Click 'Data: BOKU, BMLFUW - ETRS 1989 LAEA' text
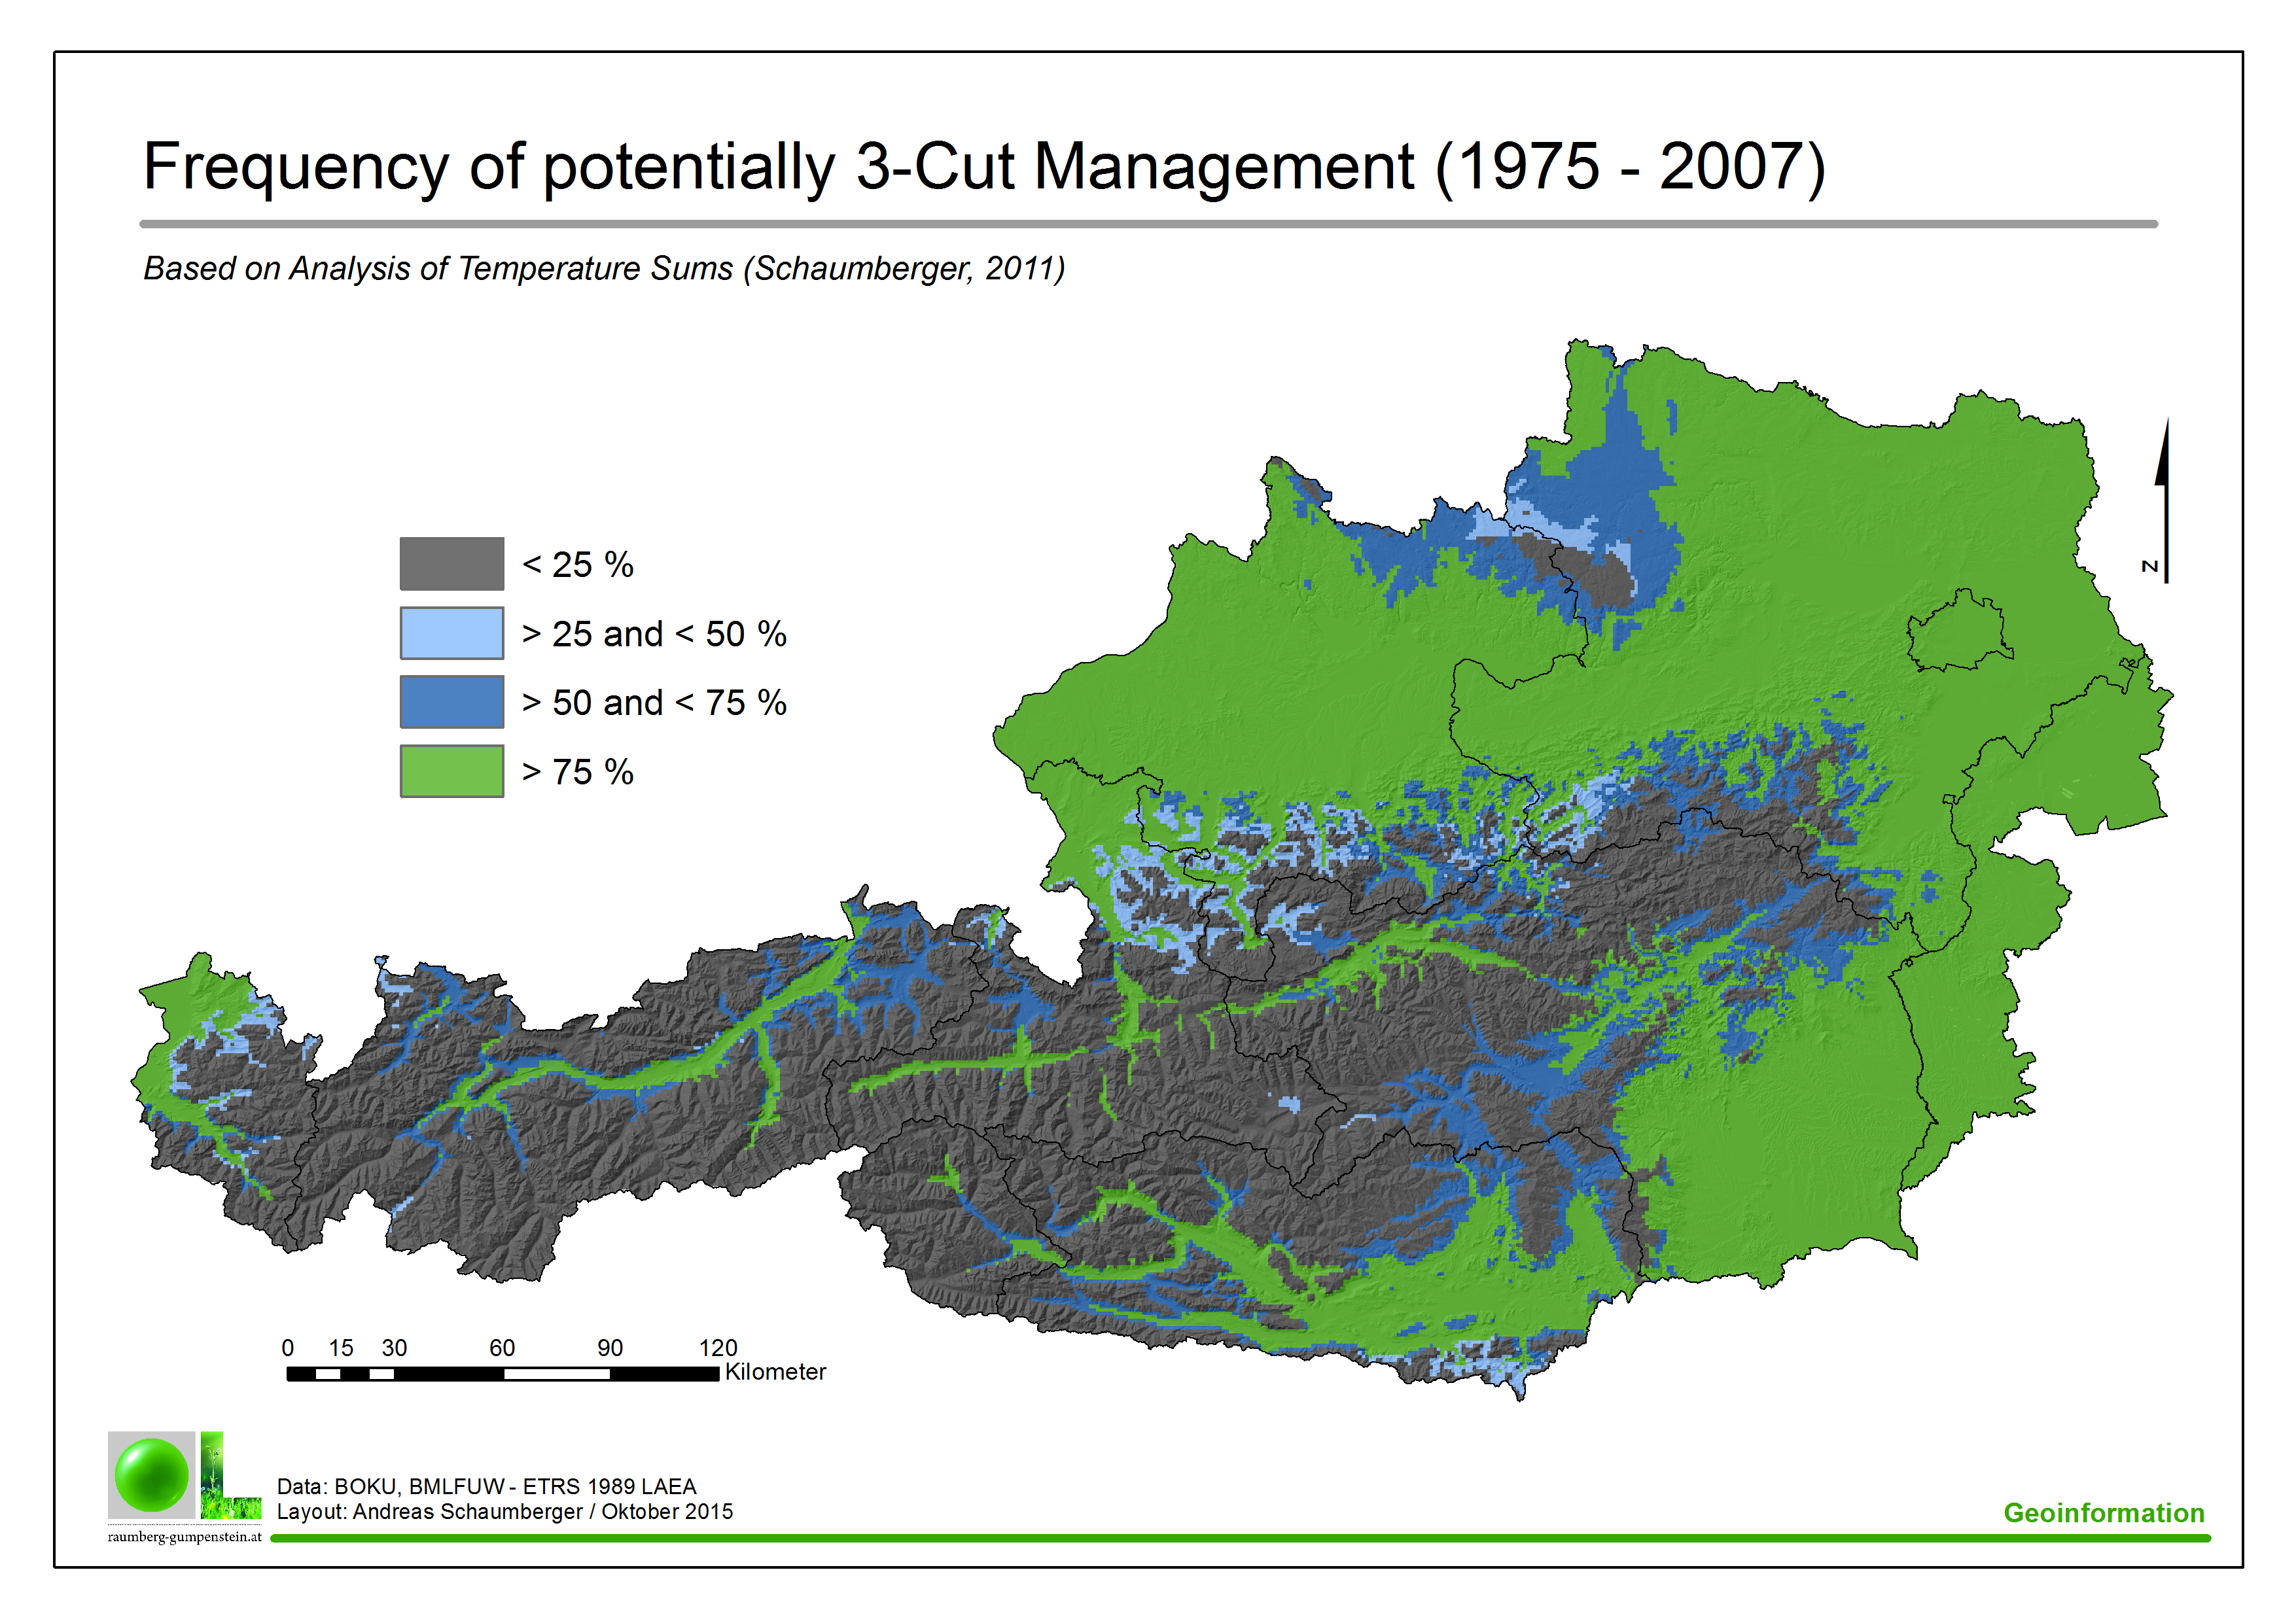The width and height of the screenshot is (2296, 1623). click(486, 1487)
